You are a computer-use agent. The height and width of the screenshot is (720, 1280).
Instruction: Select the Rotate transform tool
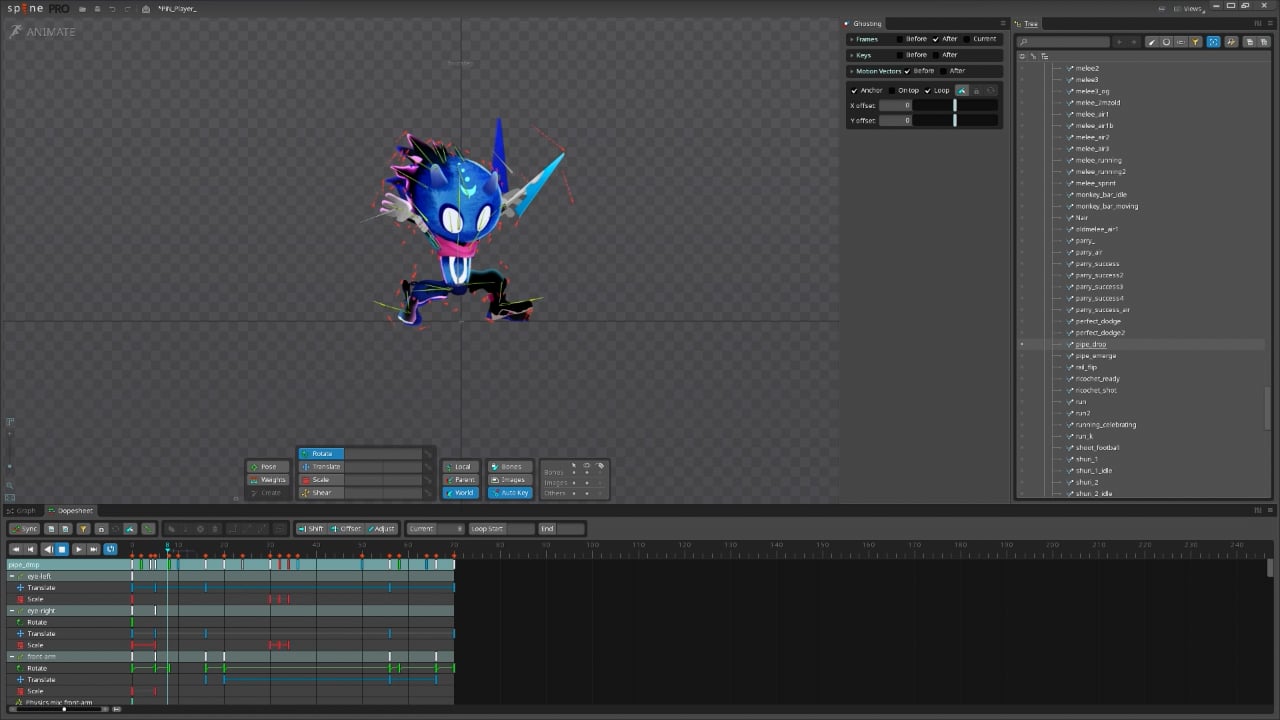(x=321, y=454)
